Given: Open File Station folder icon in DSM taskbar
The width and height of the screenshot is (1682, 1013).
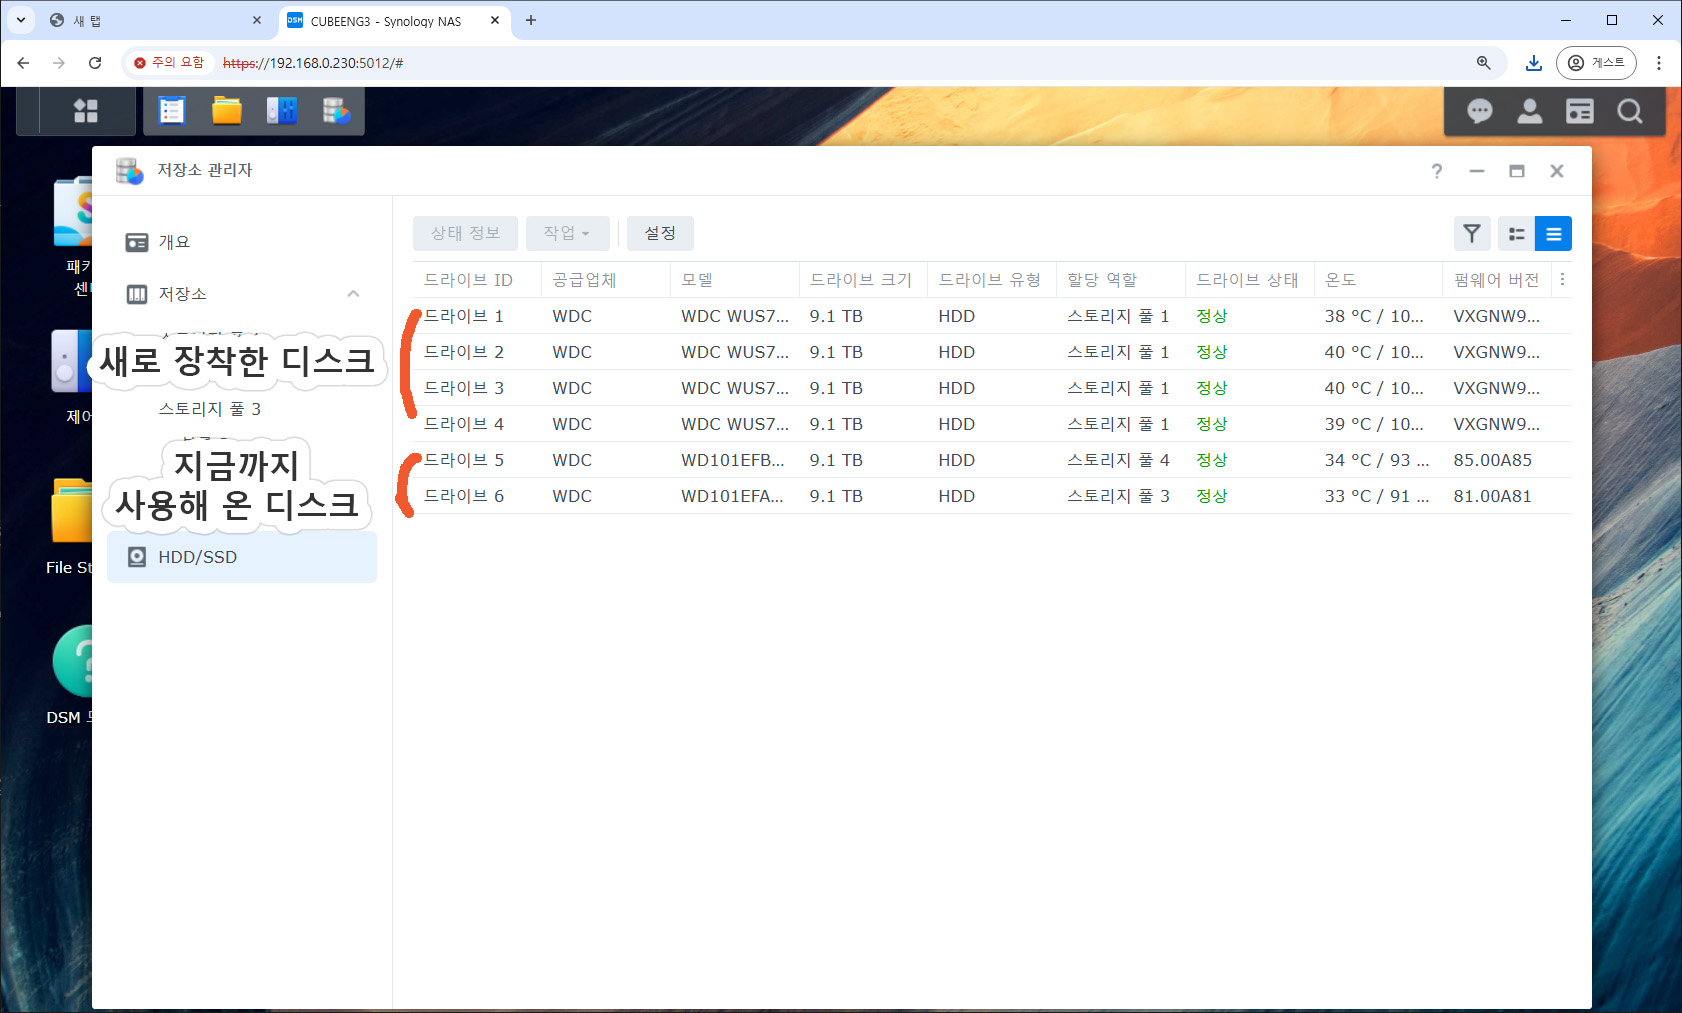Looking at the screenshot, I should coord(227,111).
